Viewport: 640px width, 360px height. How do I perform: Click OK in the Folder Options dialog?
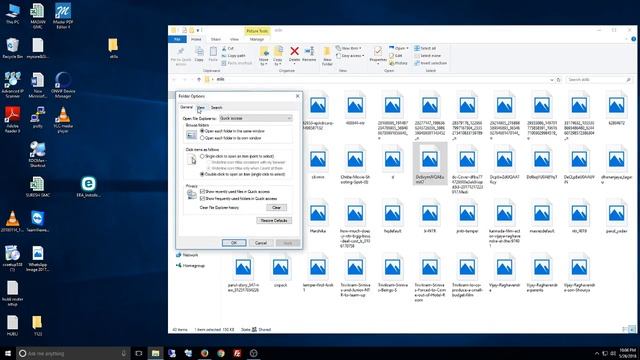(234, 243)
